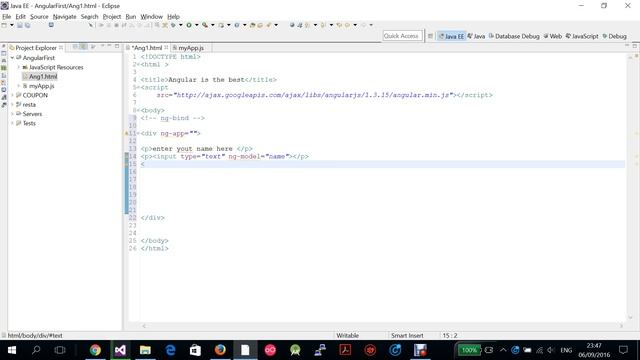Click the Debug bug toolbar icon

(x=173, y=25)
